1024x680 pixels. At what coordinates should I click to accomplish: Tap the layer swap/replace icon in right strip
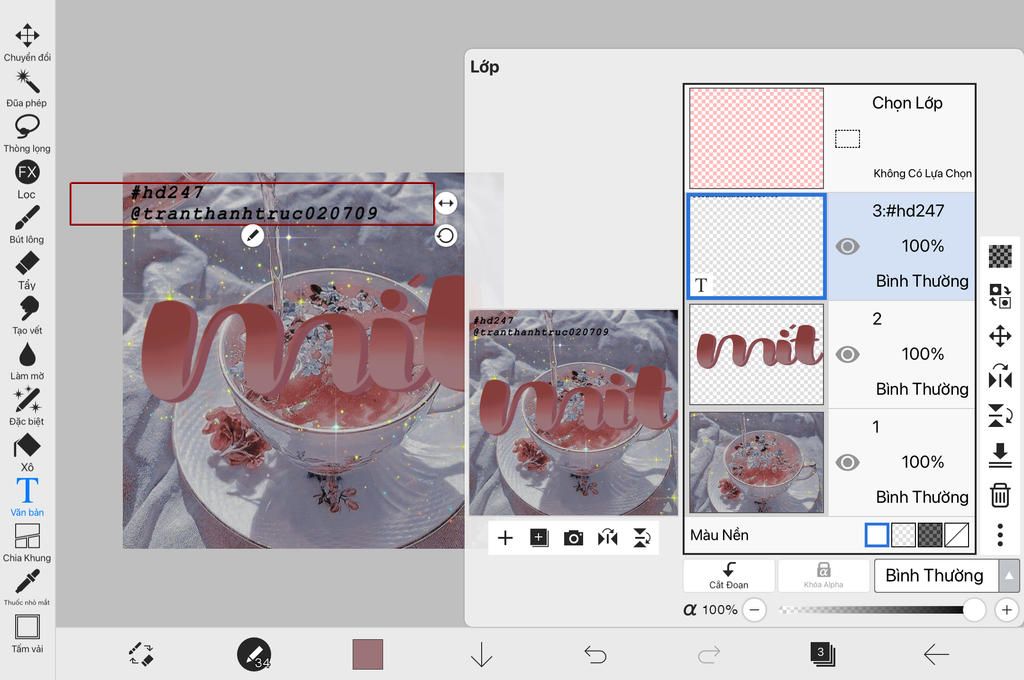[1000, 295]
